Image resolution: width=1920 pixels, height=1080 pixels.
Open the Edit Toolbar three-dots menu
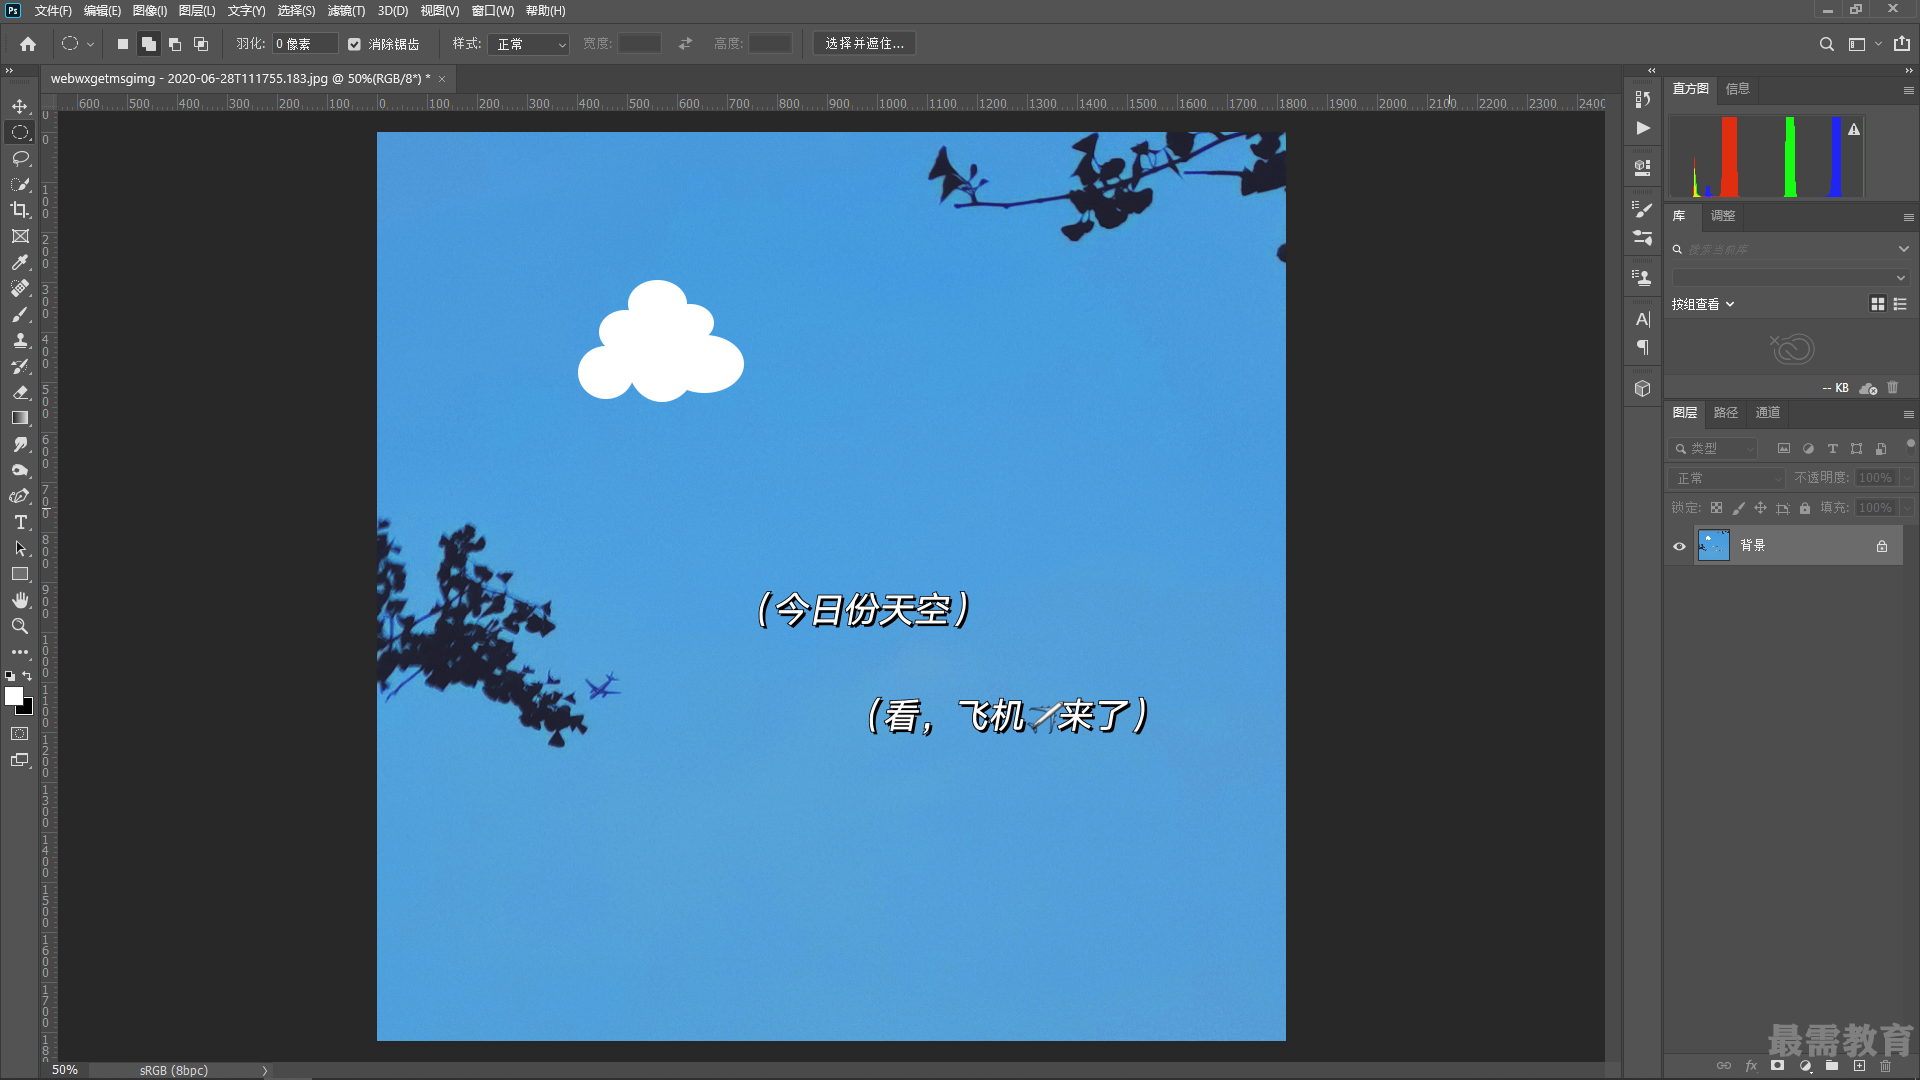pos(20,652)
